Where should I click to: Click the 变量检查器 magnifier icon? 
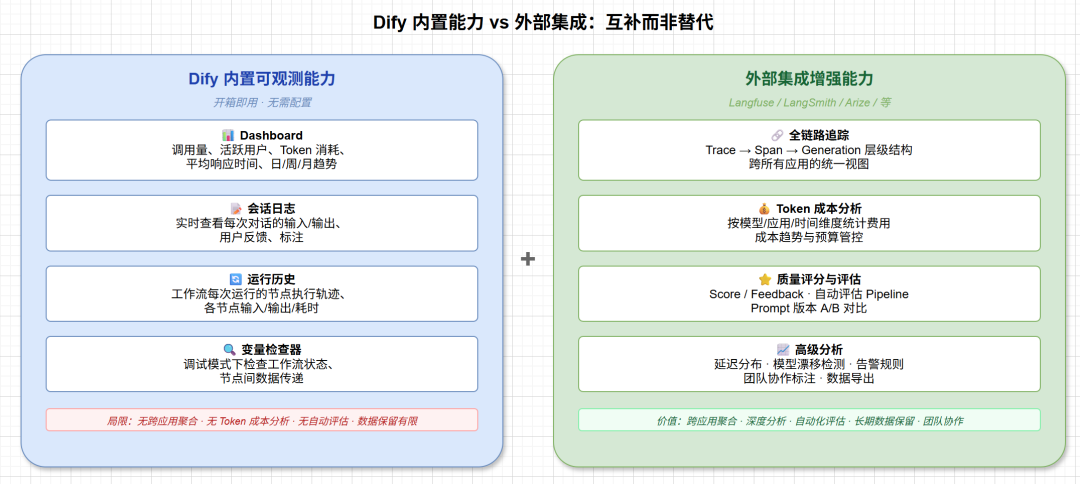point(229,350)
